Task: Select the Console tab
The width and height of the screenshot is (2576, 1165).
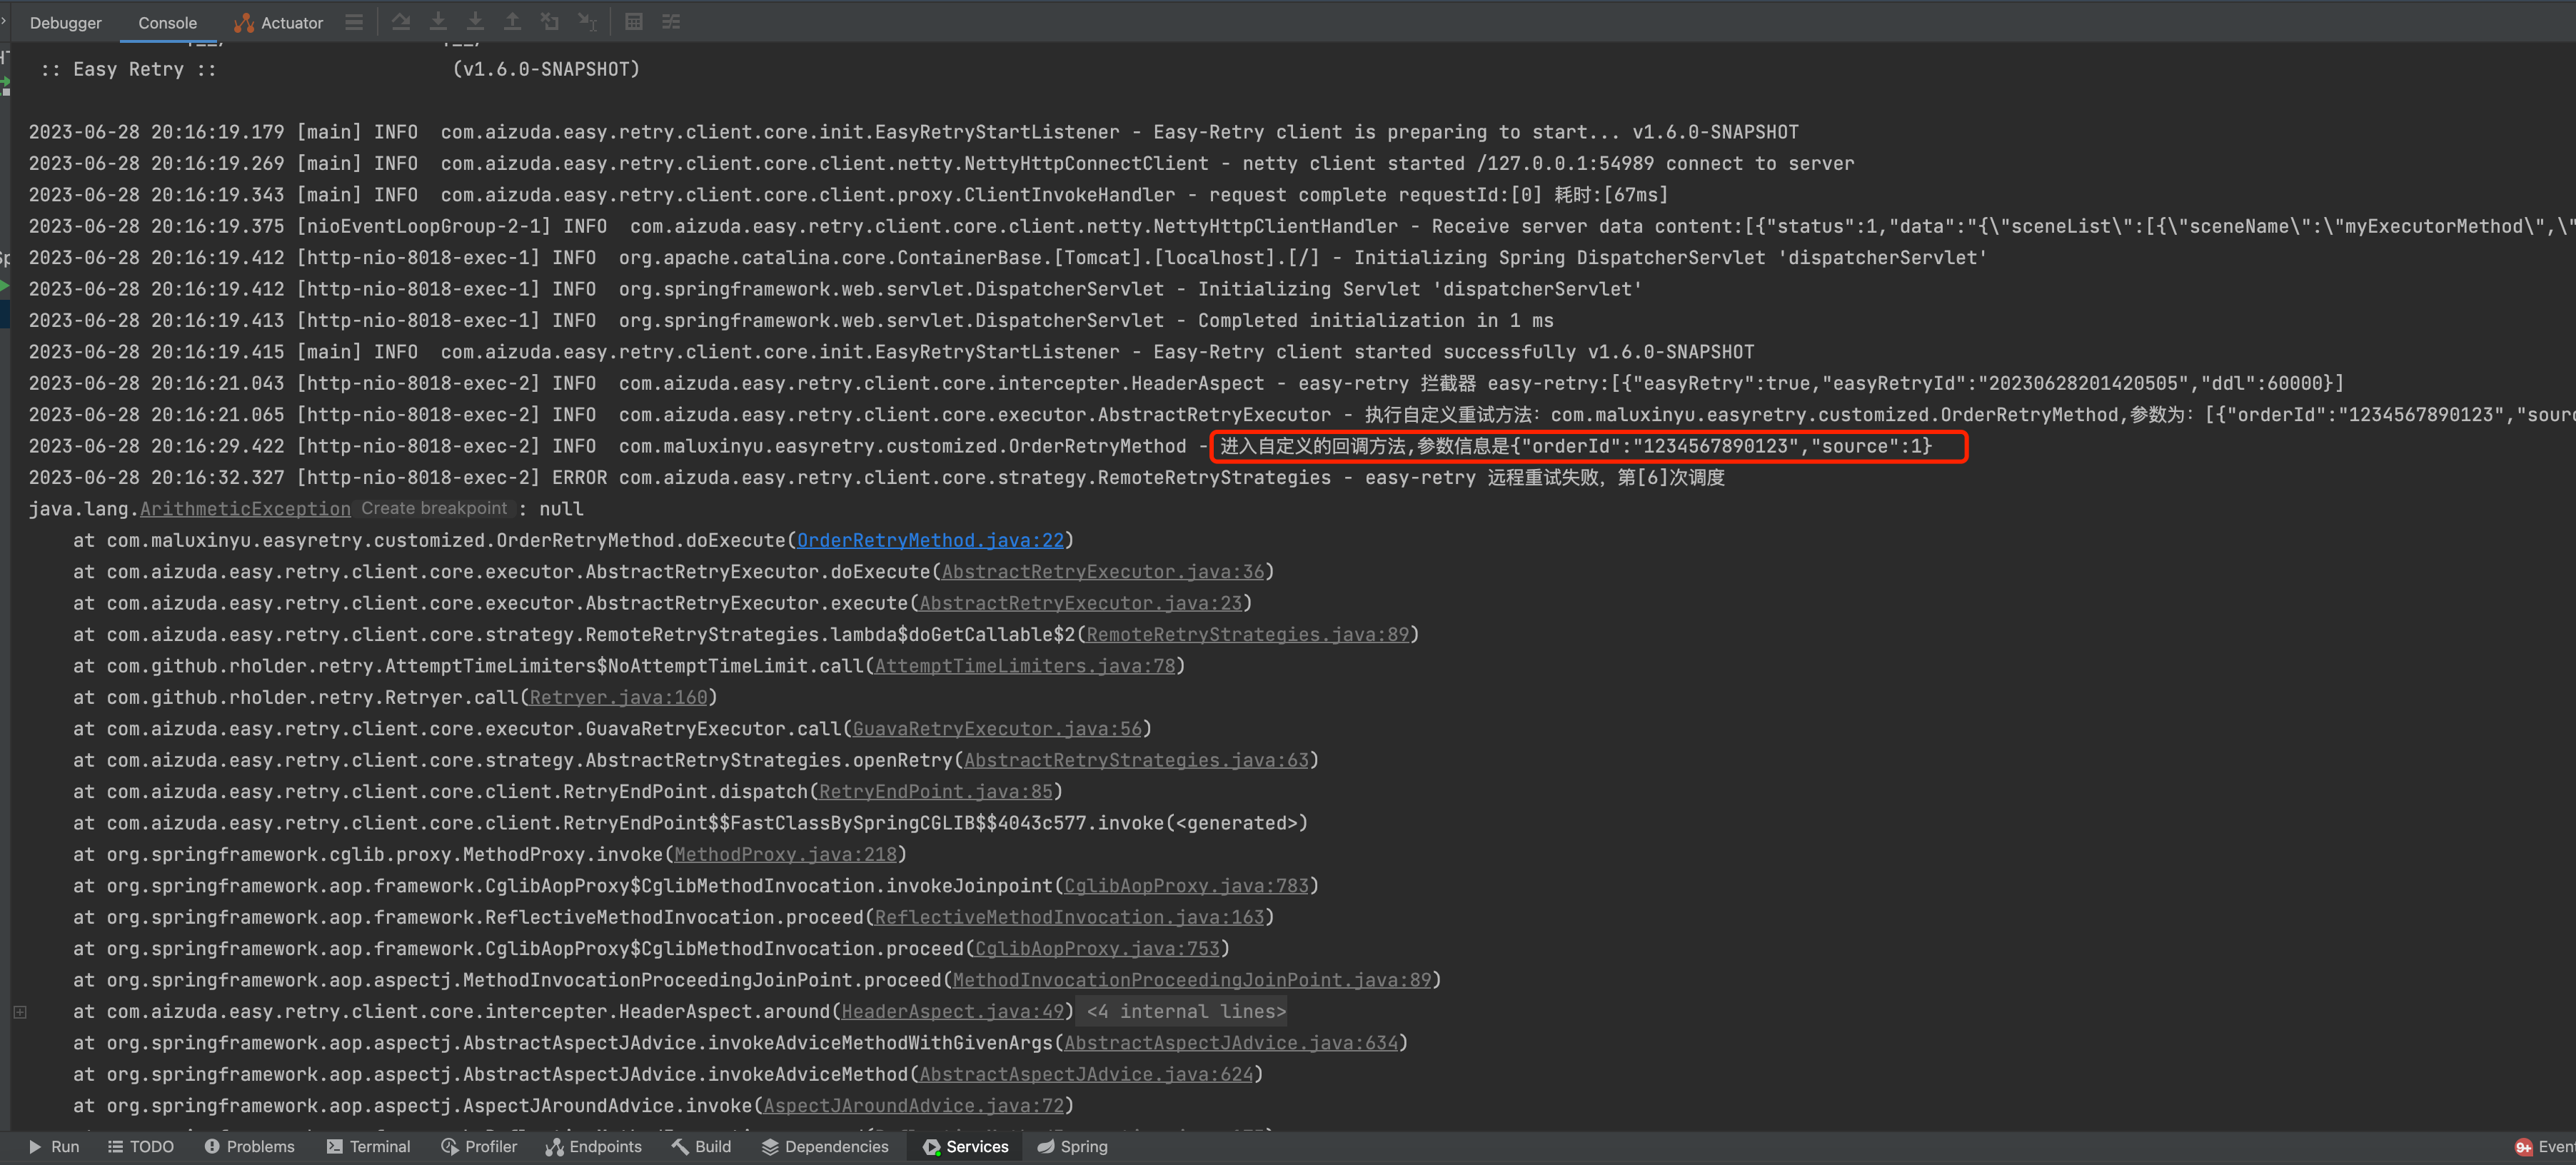Action: coord(167,23)
